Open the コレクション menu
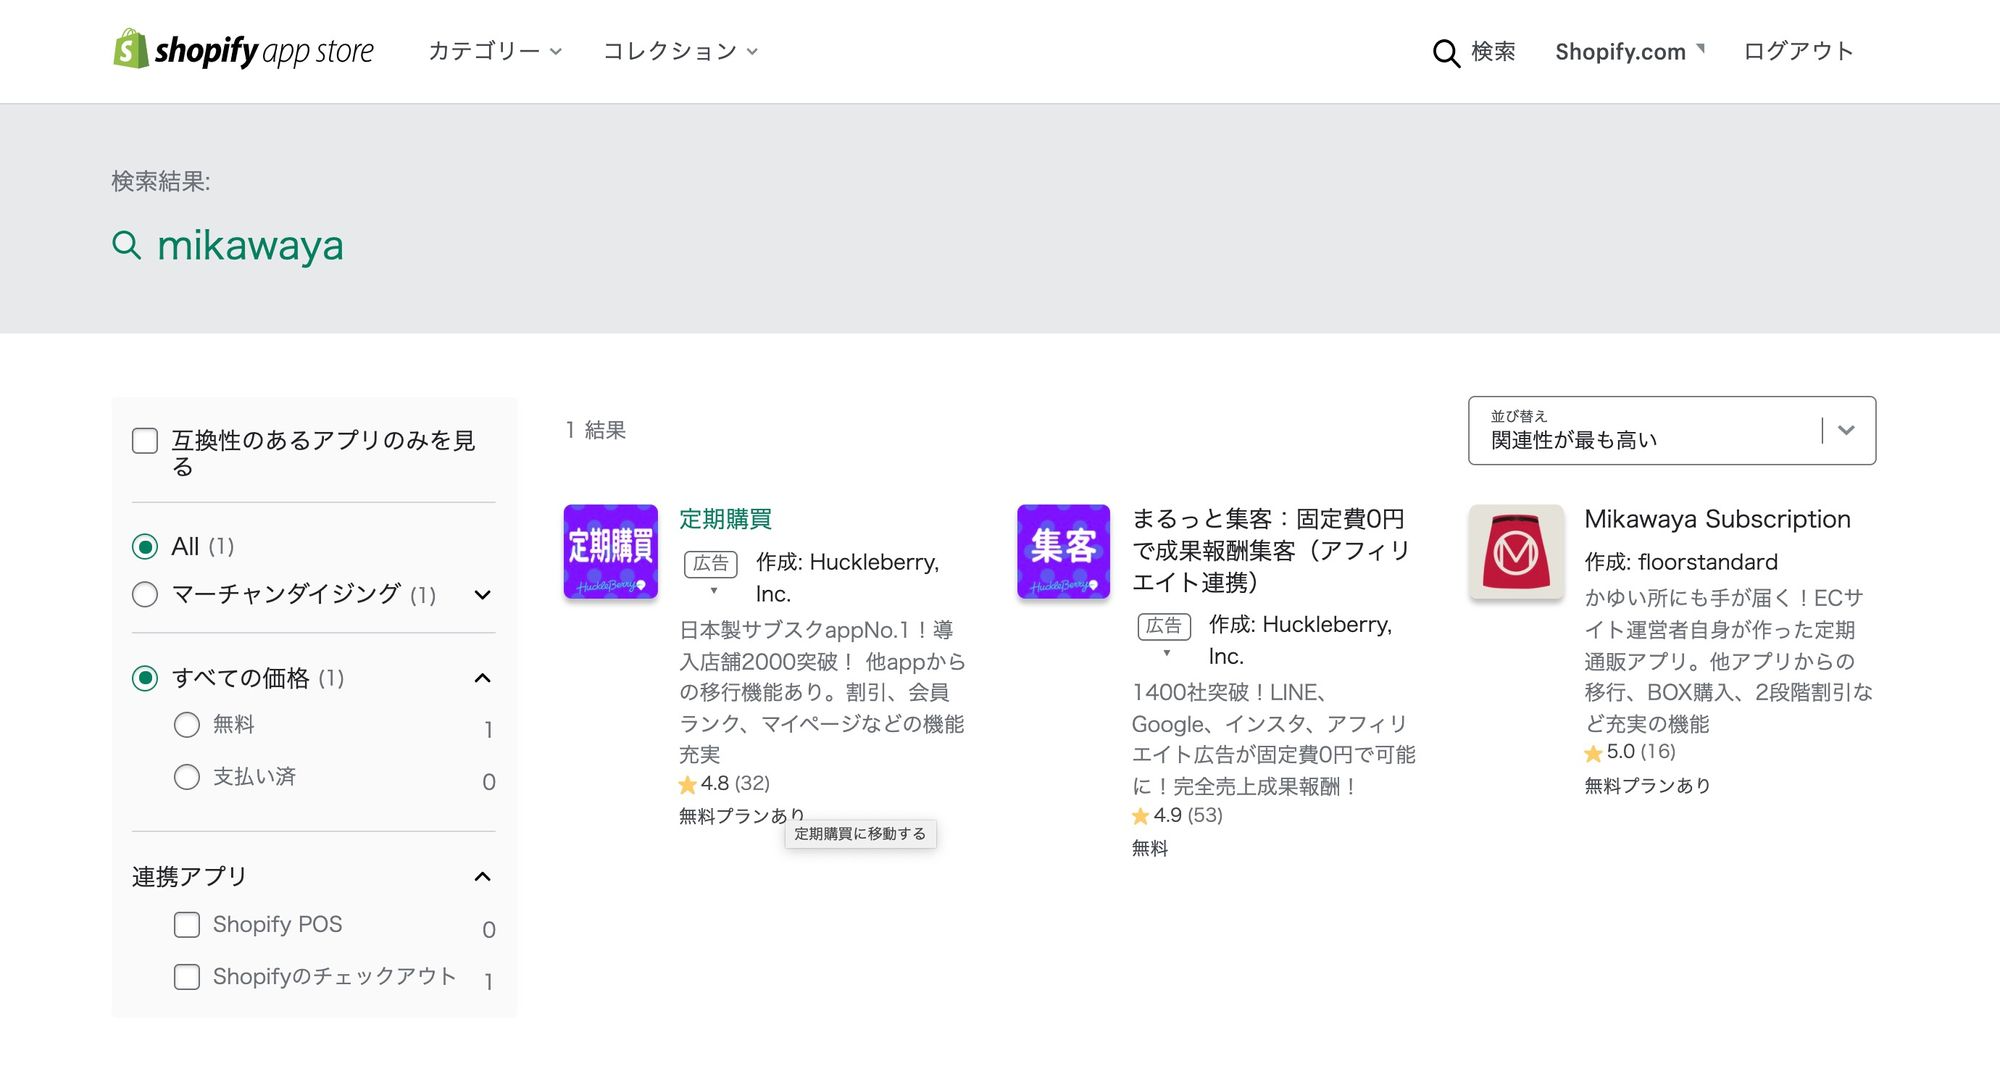 680,50
